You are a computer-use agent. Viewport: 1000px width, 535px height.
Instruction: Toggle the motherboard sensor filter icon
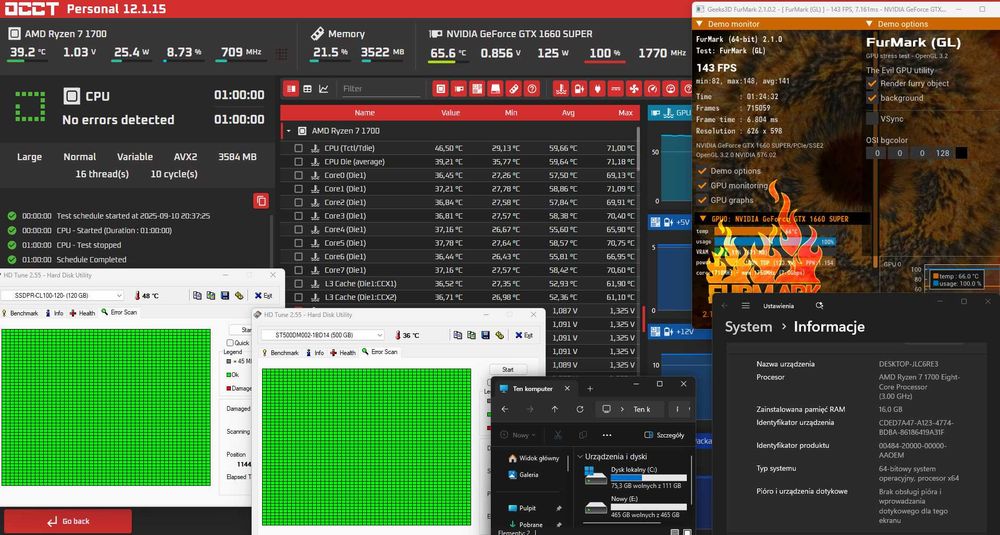point(477,89)
